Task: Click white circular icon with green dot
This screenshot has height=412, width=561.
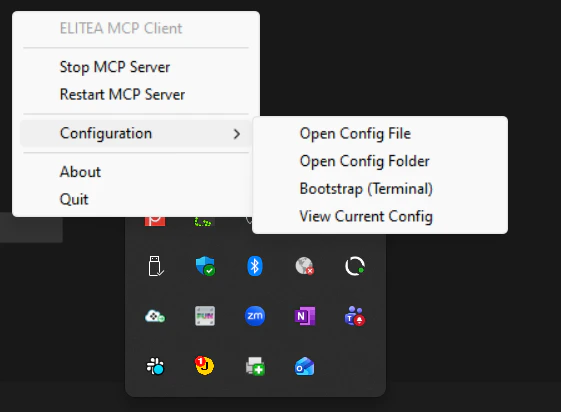Action: click(x=355, y=266)
